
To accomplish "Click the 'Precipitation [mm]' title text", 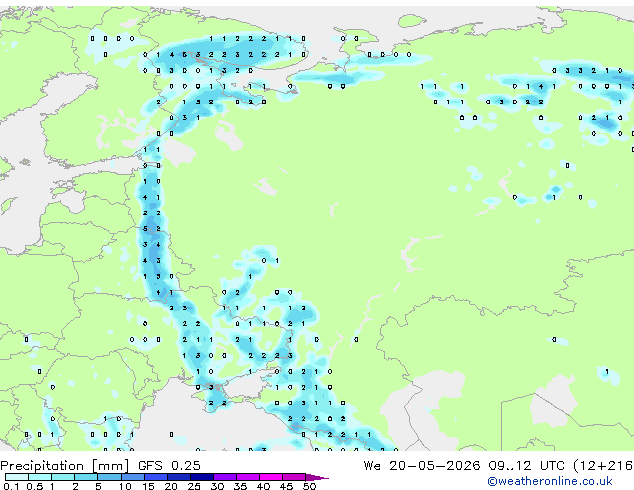I will pos(65,466).
